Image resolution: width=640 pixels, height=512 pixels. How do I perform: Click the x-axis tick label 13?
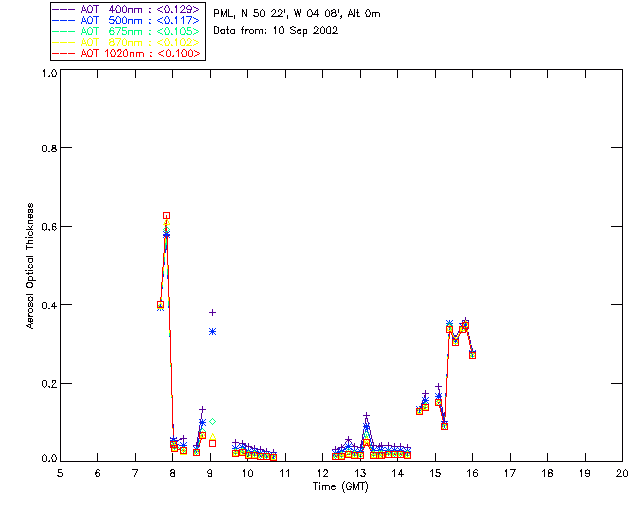coord(360,473)
